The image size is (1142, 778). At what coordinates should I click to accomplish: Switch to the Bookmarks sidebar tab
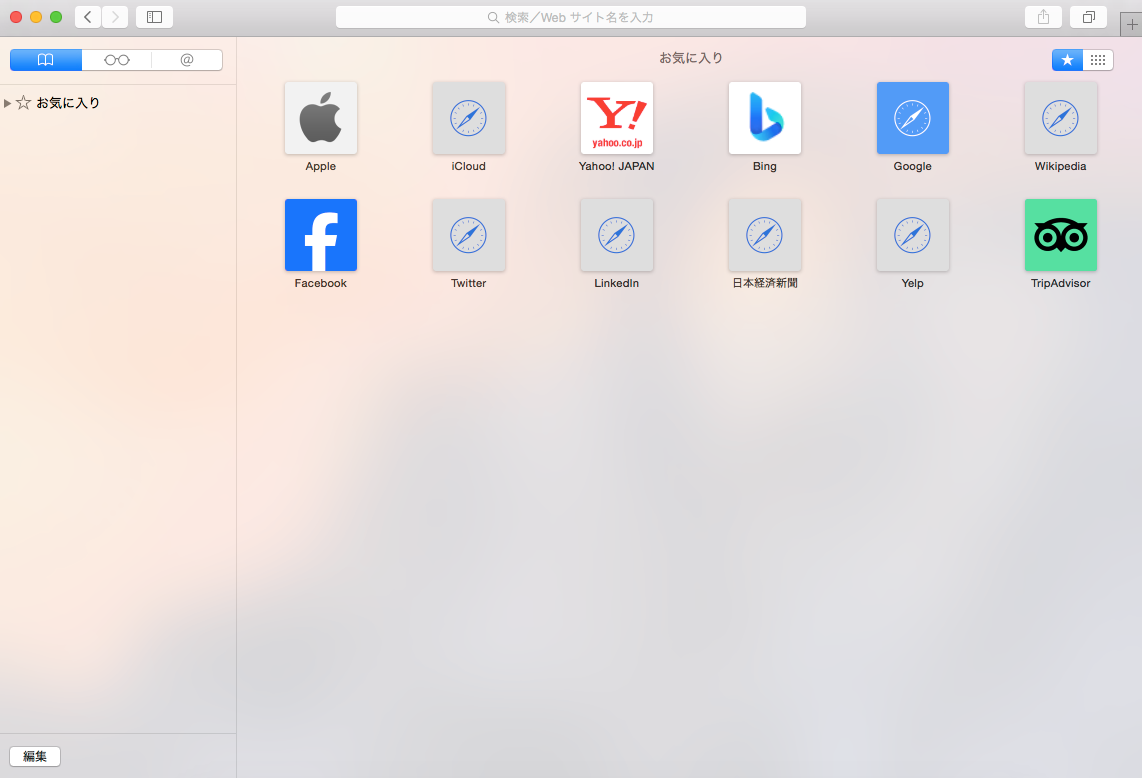click(46, 60)
